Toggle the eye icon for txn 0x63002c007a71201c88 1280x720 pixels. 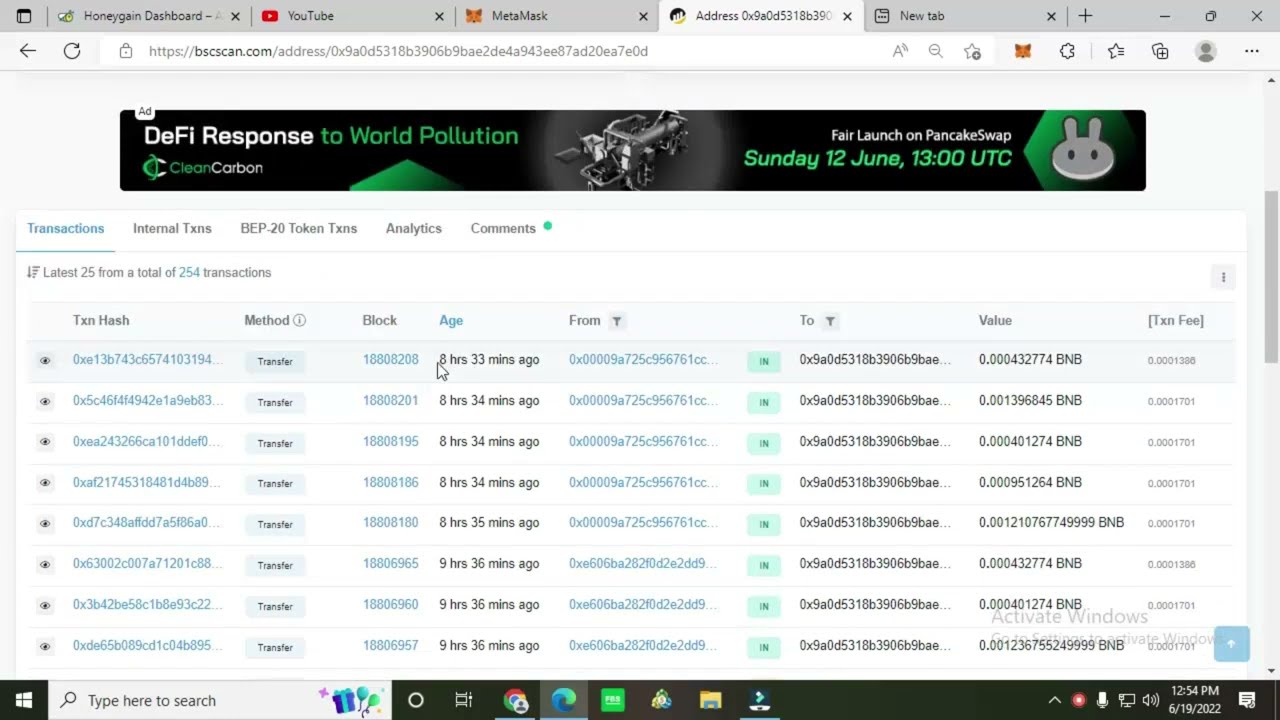click(x=45, y=564)
